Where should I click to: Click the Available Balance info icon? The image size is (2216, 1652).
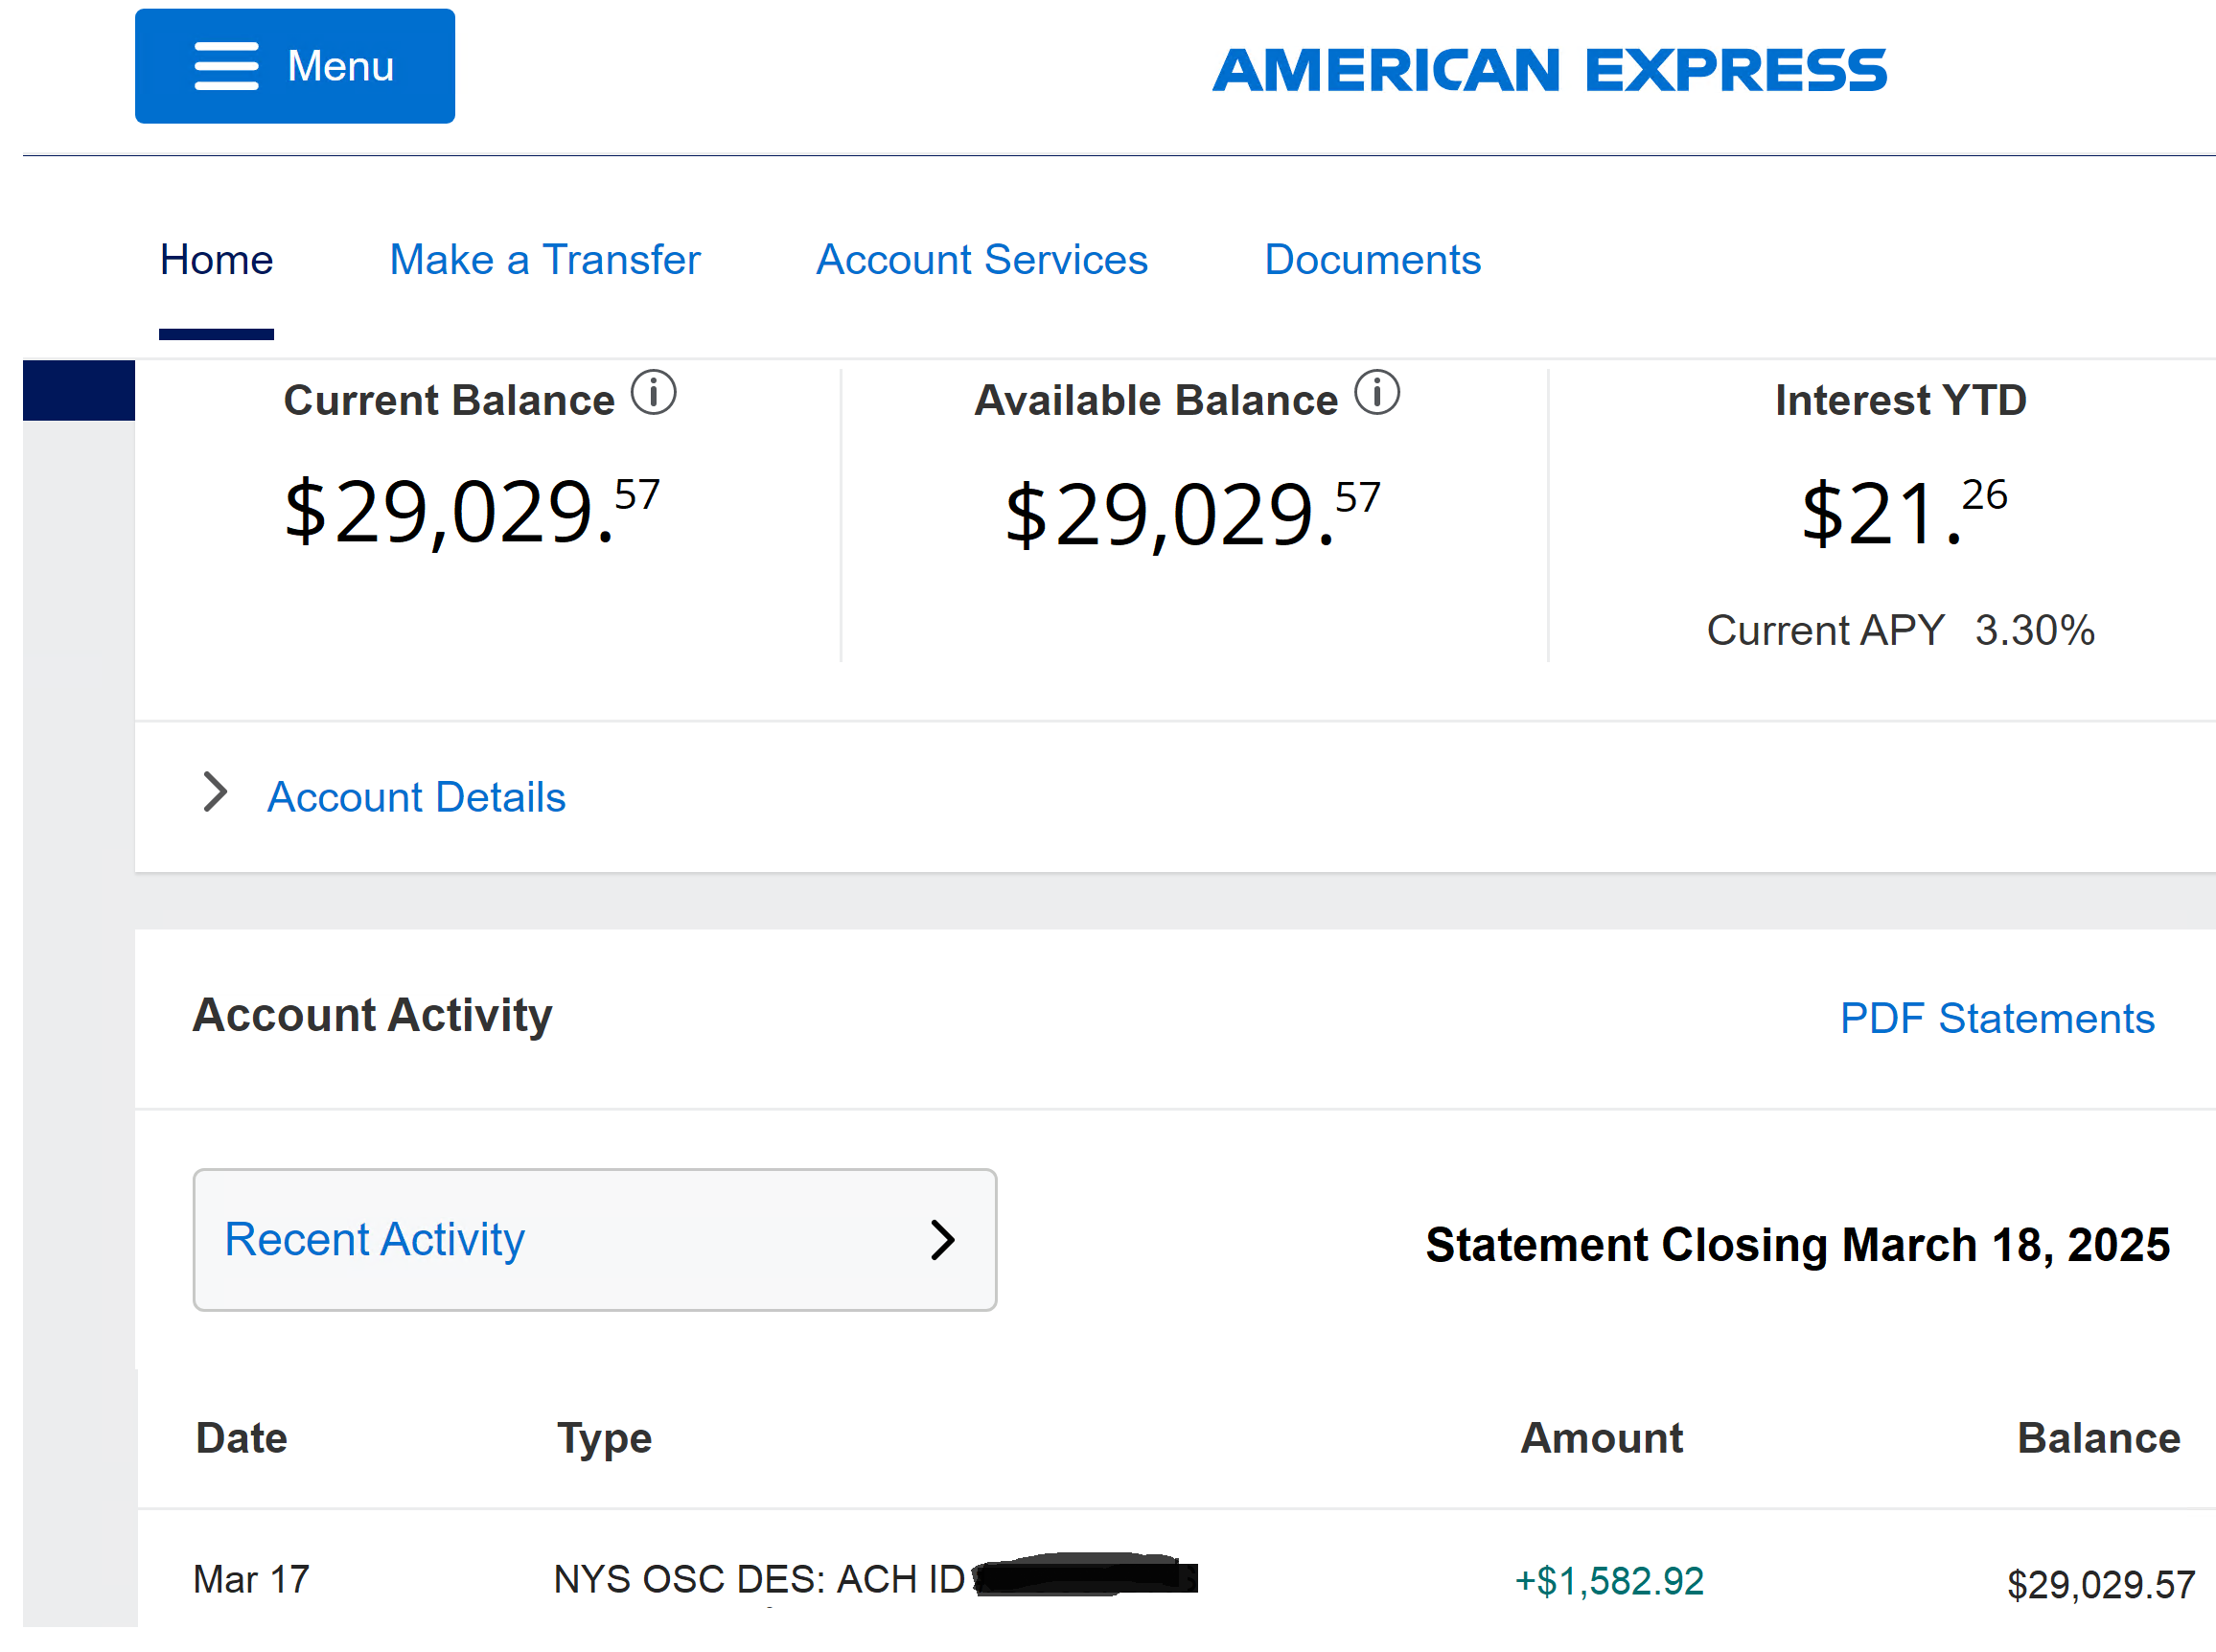1377,393
